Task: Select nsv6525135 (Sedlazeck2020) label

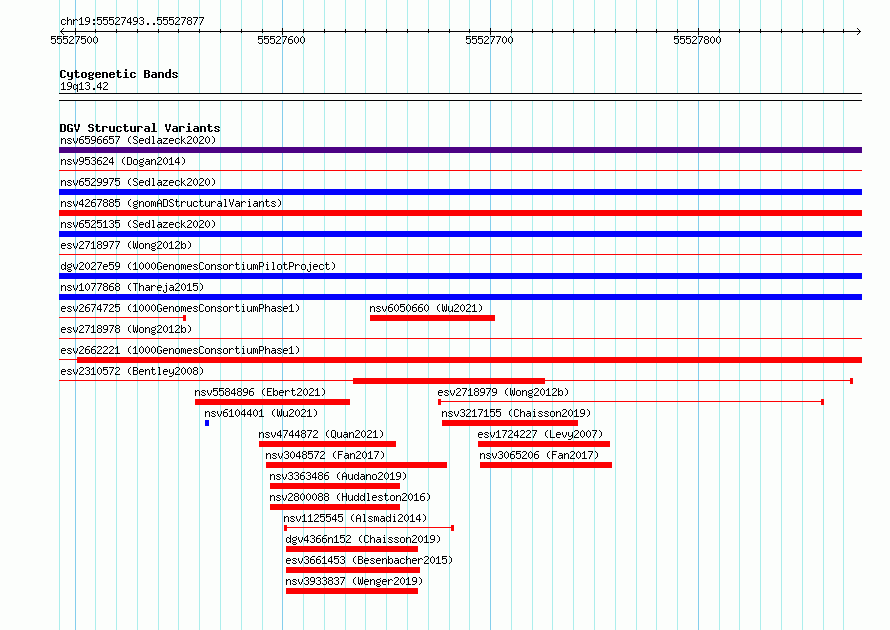Action: [138, 224]
